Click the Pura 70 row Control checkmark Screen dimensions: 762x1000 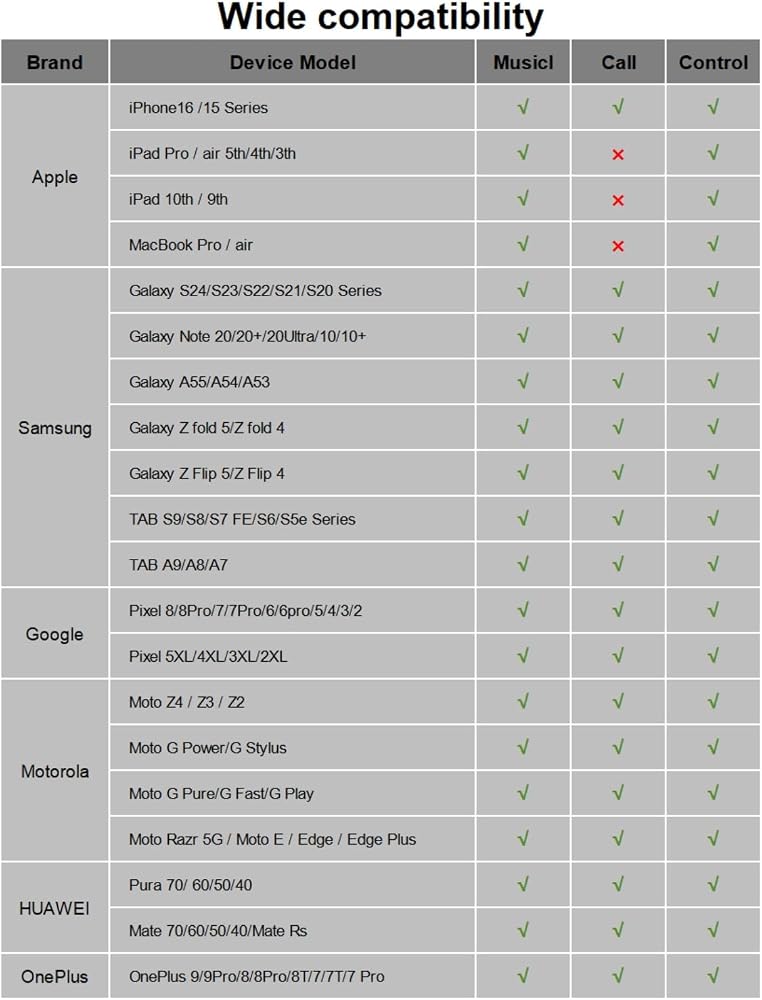(x=713, y=885)
